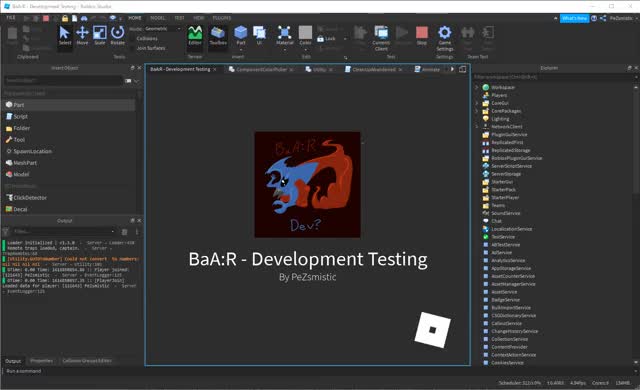The width and height of the screenshot is (640, 390).
Task: Switch to the HOME ribbon tab
Action: coord(135,18)
